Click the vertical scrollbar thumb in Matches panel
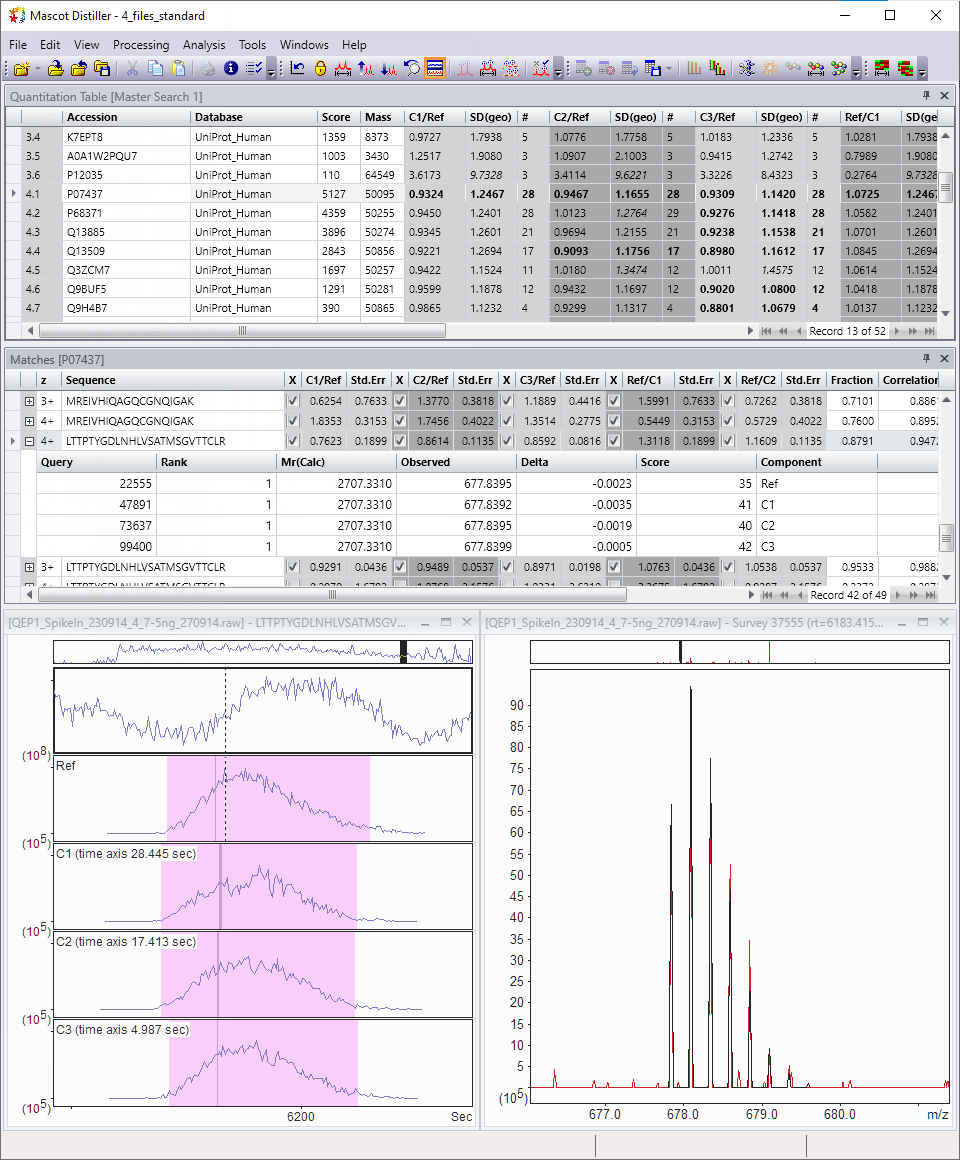 (946, 538)
